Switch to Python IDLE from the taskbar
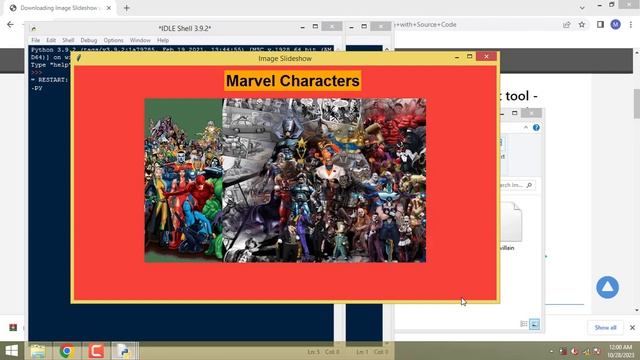The height and width of the screenshot is (360, 640). point(125,351)
